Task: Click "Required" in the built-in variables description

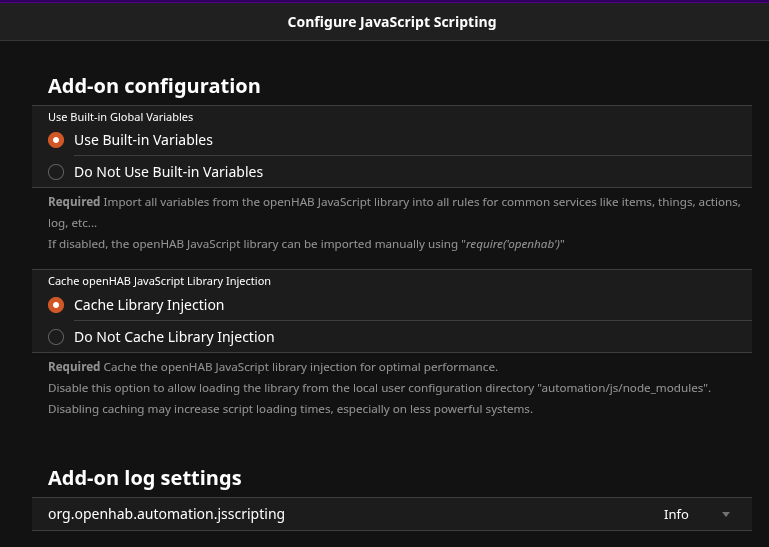Action: coord(74,202)
